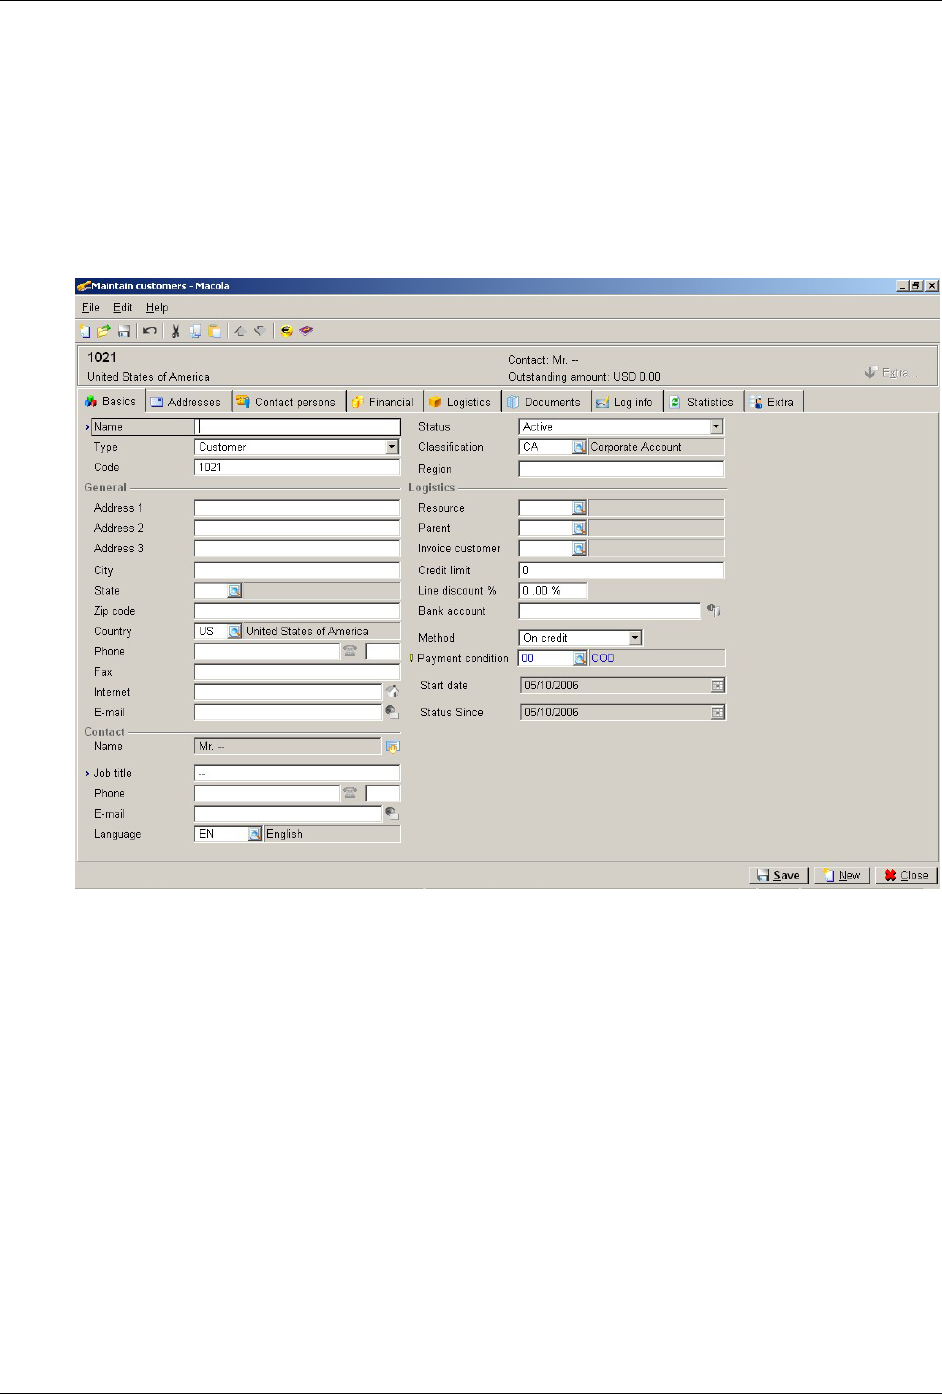Click the Copy toolbar icon
This screenshot has width=942, height=1394.
[195, 331]
